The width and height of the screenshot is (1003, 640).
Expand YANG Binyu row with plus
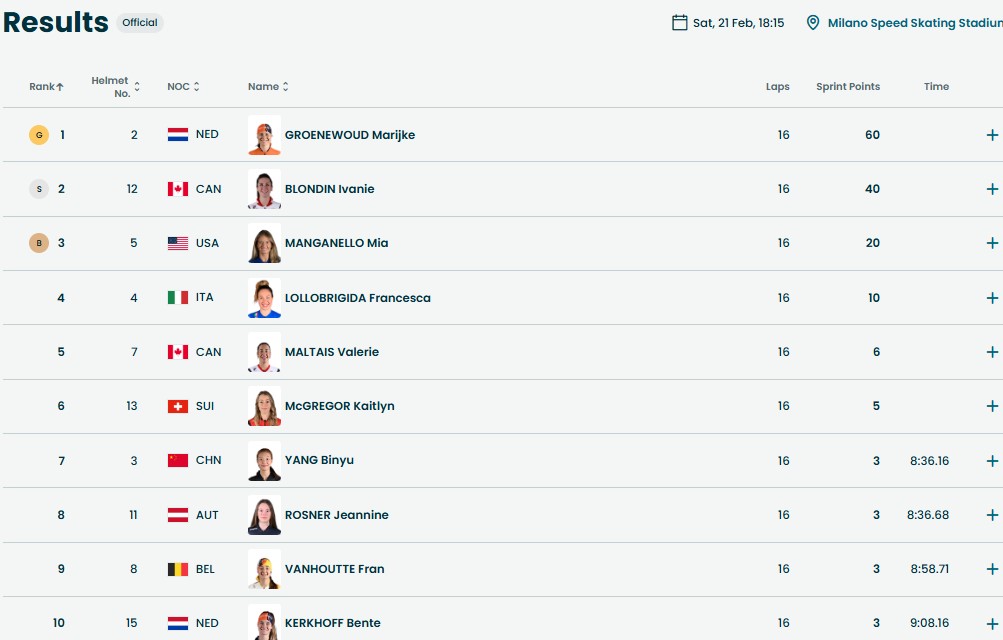tap(992, 461)
